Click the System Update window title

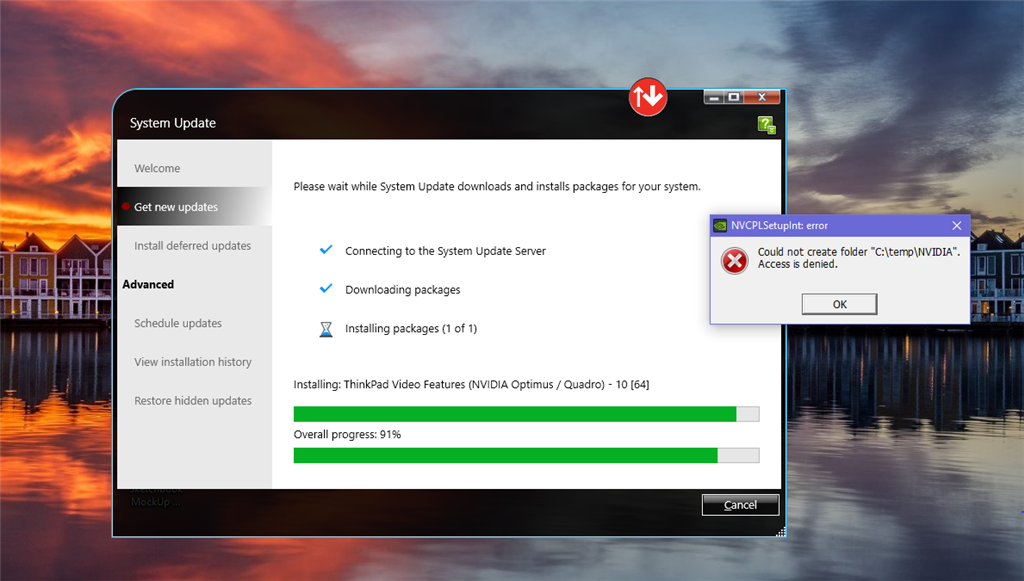[172, 123]
